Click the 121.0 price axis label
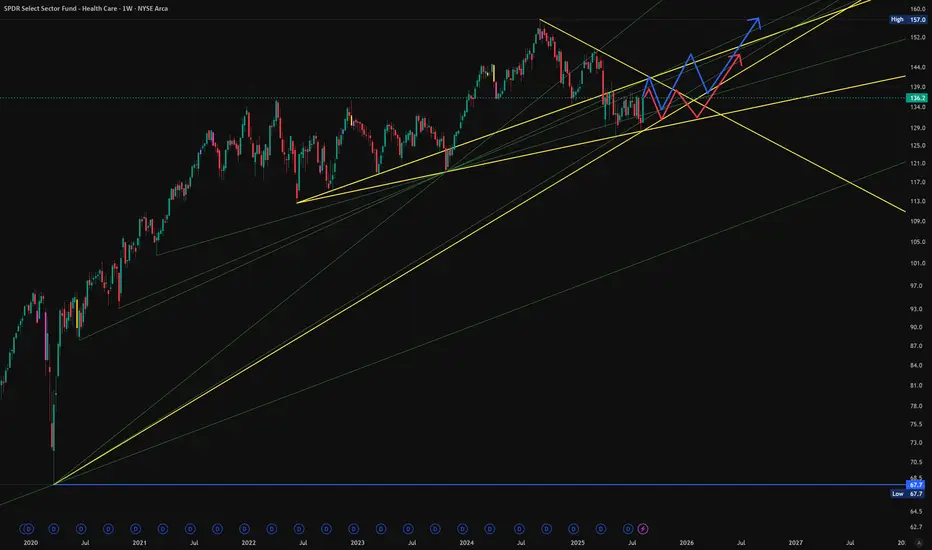The width and height of the screenshot is (932, 550). pos(917,163)
